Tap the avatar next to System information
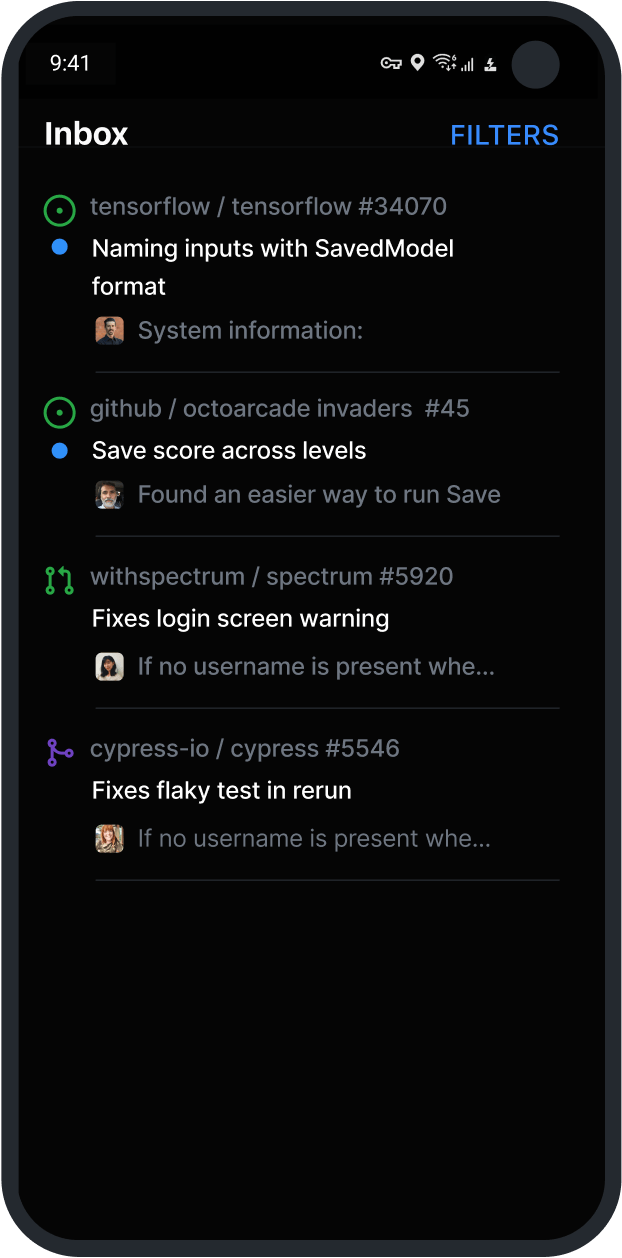The height and width of the screenshot is (1258, 622). (109, 331)
